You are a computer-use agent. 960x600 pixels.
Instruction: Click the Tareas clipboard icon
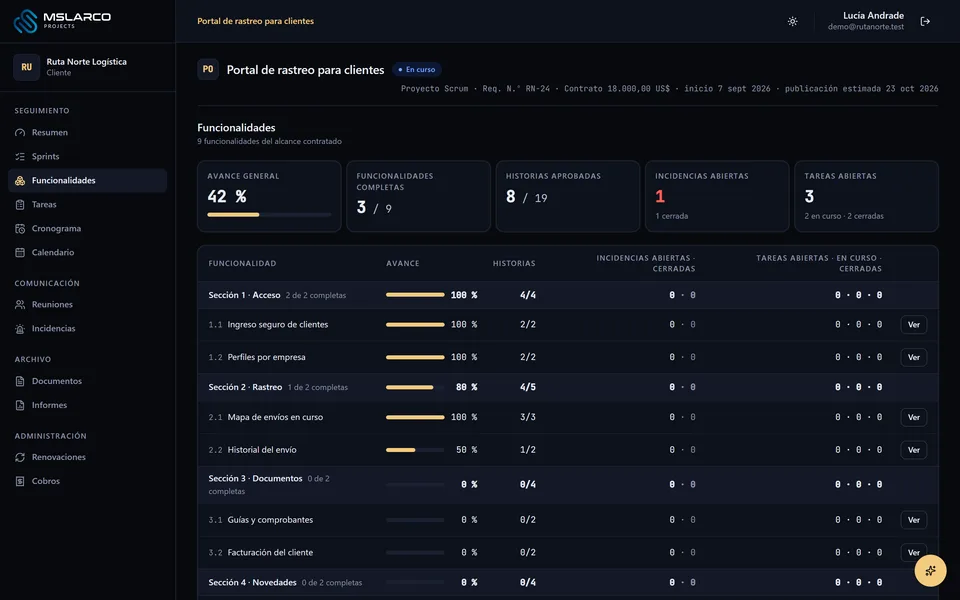(20, 204)
